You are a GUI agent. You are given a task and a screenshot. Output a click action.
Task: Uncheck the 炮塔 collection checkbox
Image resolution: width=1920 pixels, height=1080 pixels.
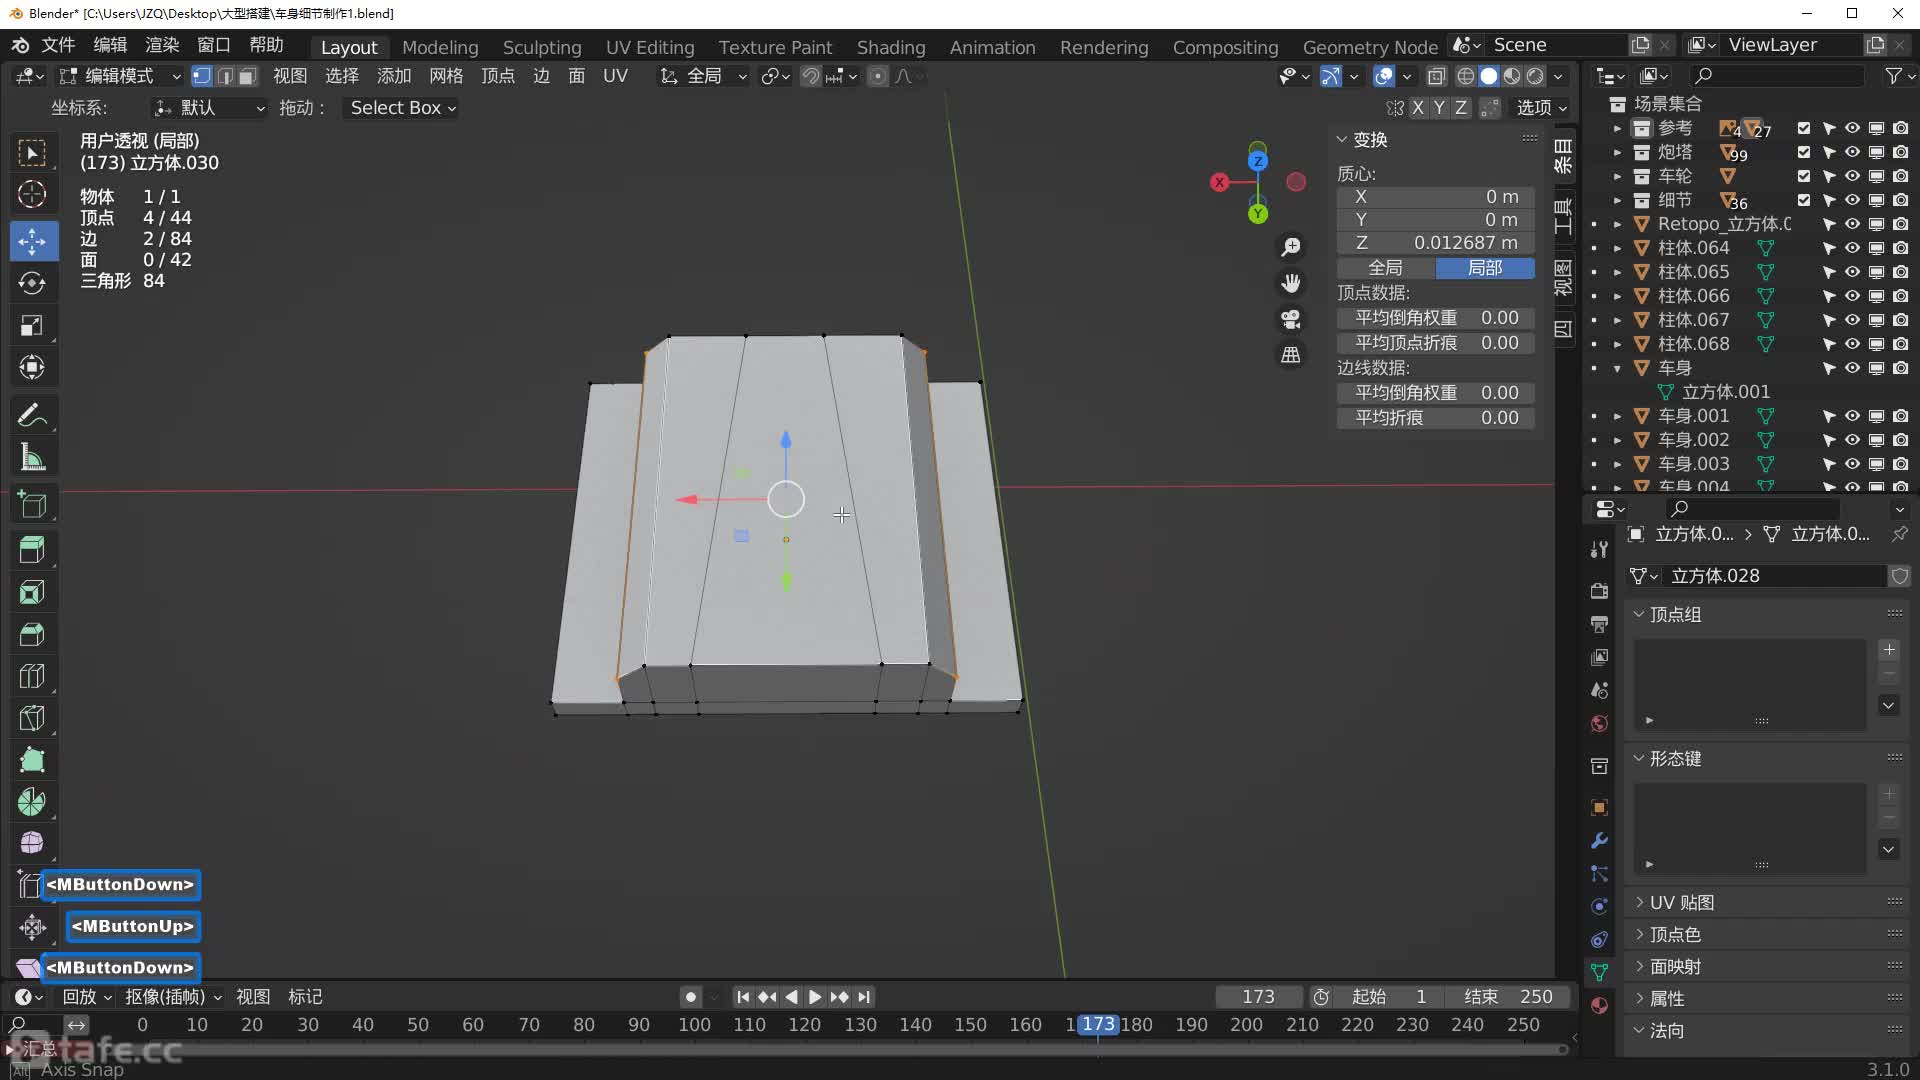pos(1803,152)
